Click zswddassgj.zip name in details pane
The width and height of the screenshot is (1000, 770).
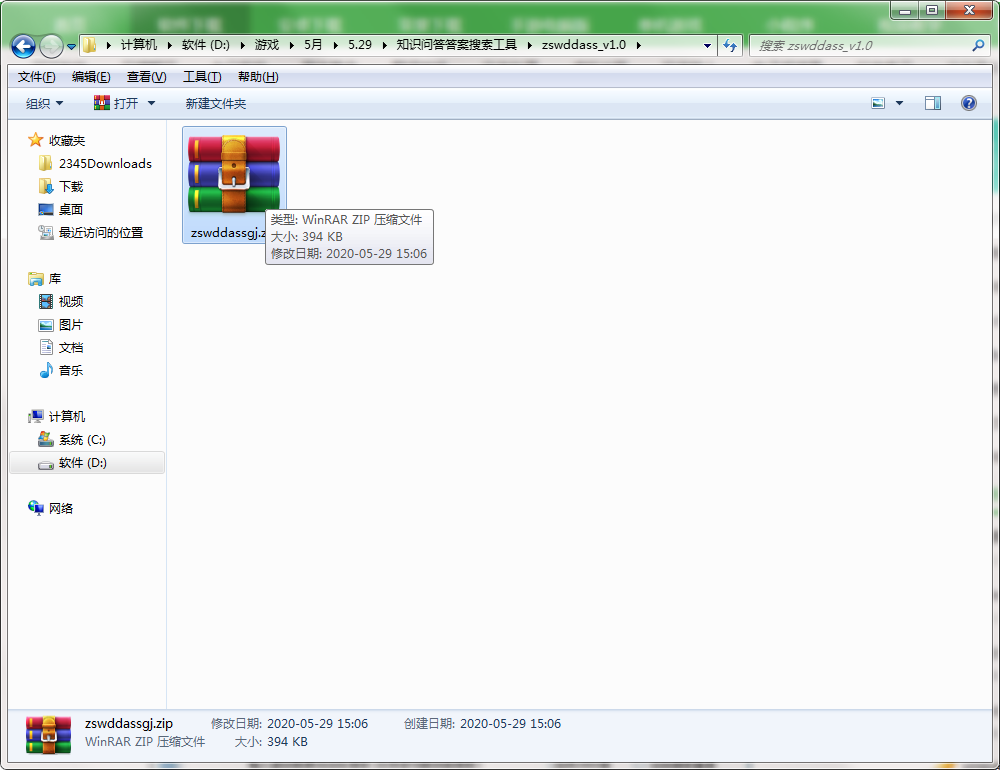pyautogui.click(x=129, y=723)
